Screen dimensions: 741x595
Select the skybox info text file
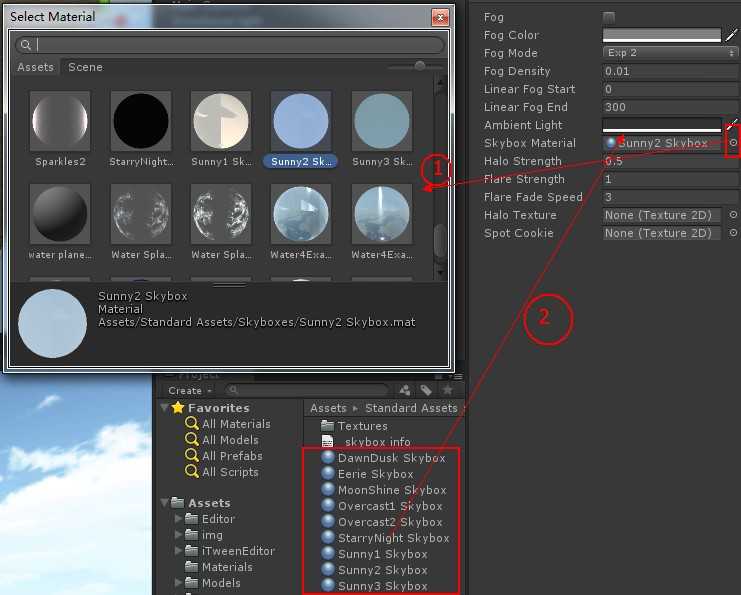pyautogui.click(x=366, y=442)
